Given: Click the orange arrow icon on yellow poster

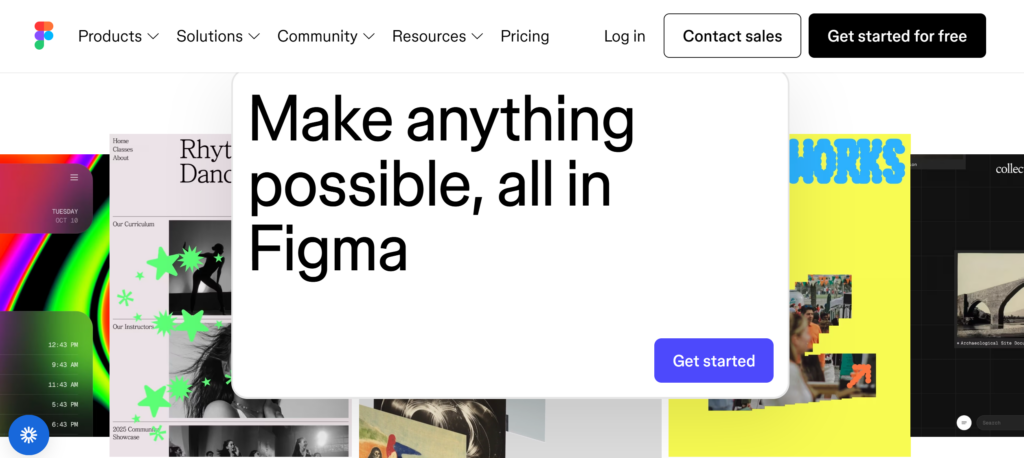Looking at the screenshot, I should click(859, 376).
